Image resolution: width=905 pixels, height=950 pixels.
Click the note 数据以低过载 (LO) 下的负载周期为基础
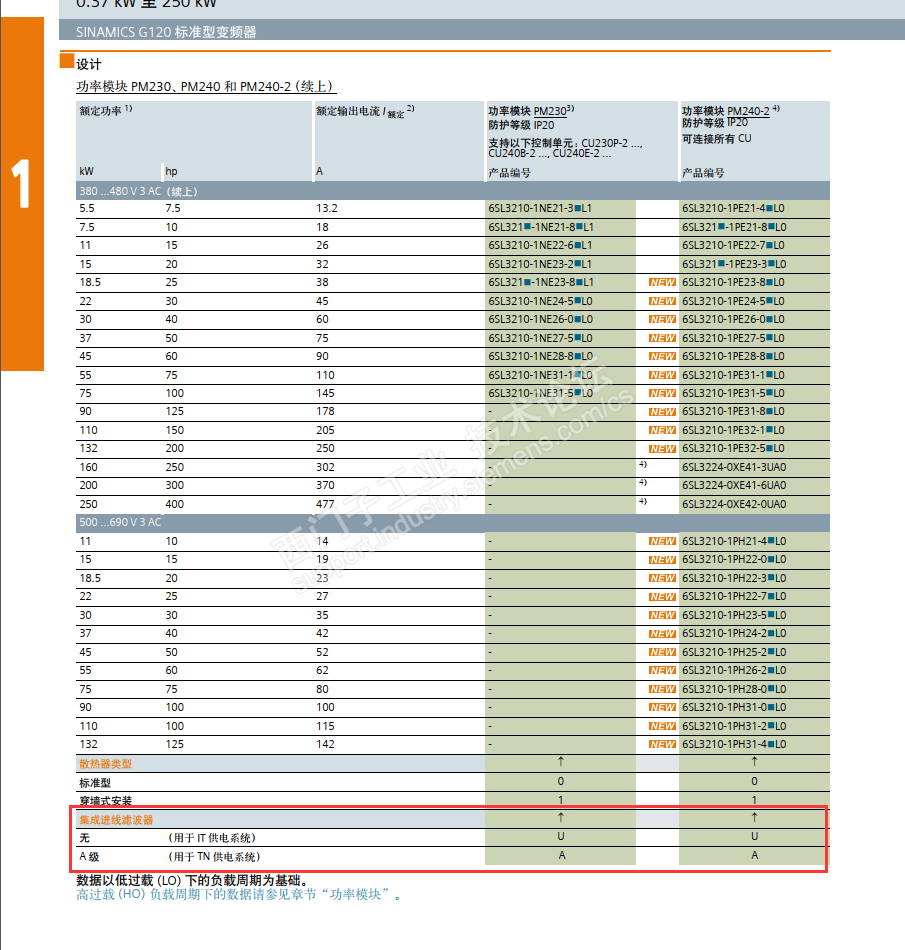194,880
